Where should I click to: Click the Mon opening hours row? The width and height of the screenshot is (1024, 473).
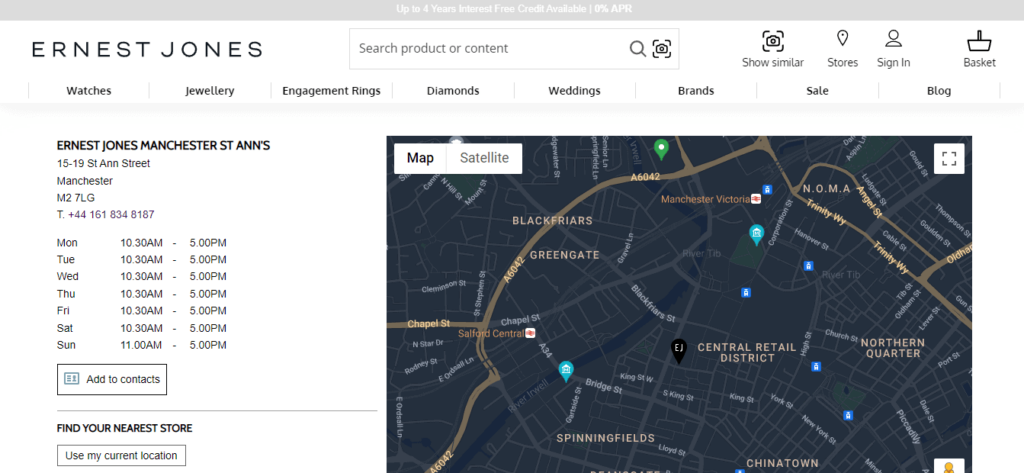(142, 243)
